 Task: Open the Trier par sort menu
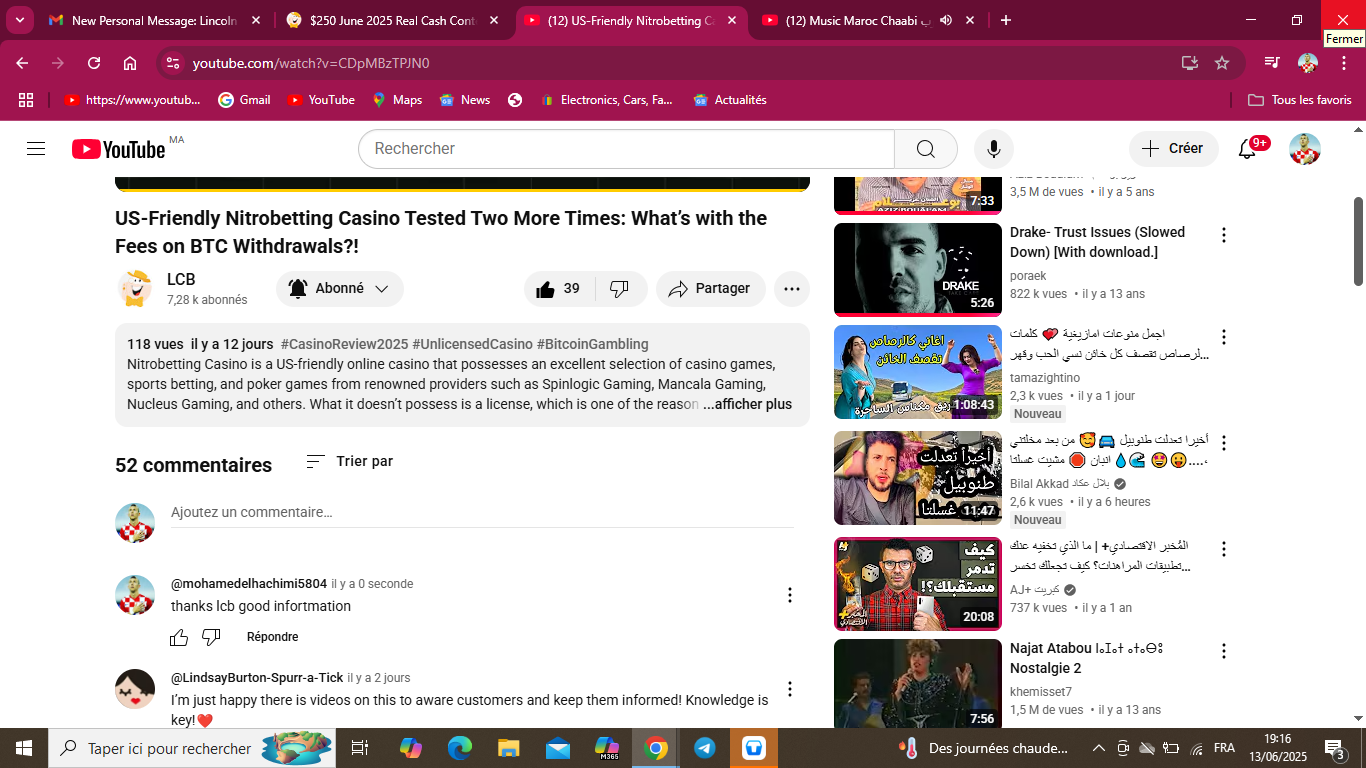(x=349, y=461)
